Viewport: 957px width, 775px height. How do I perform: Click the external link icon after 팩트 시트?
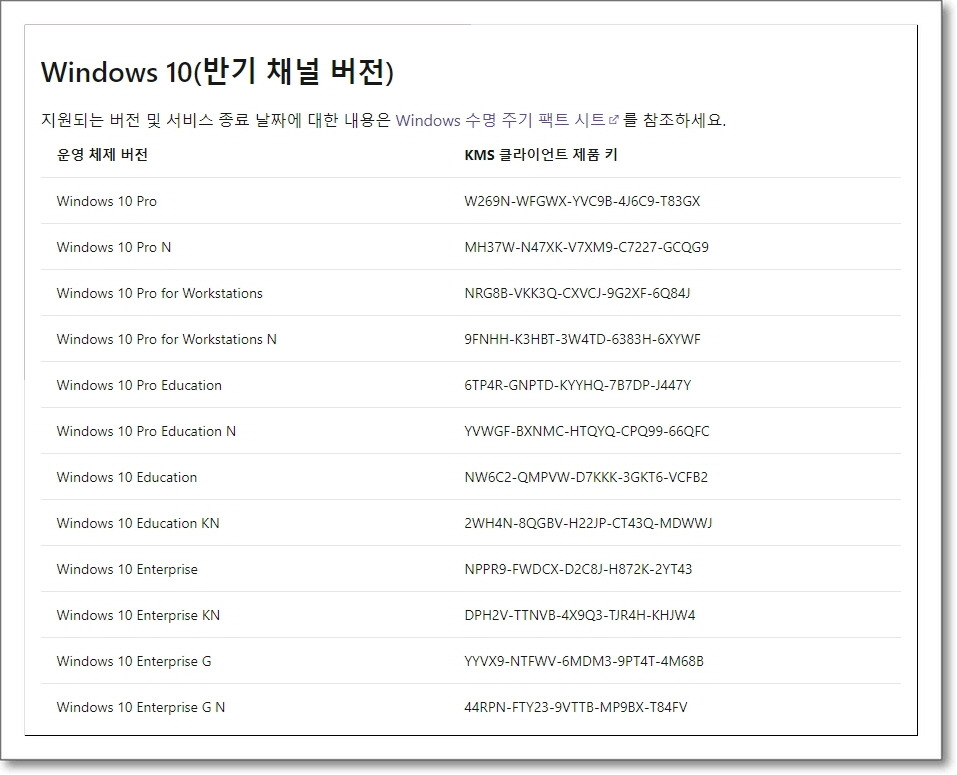click(x=613, y=120)
